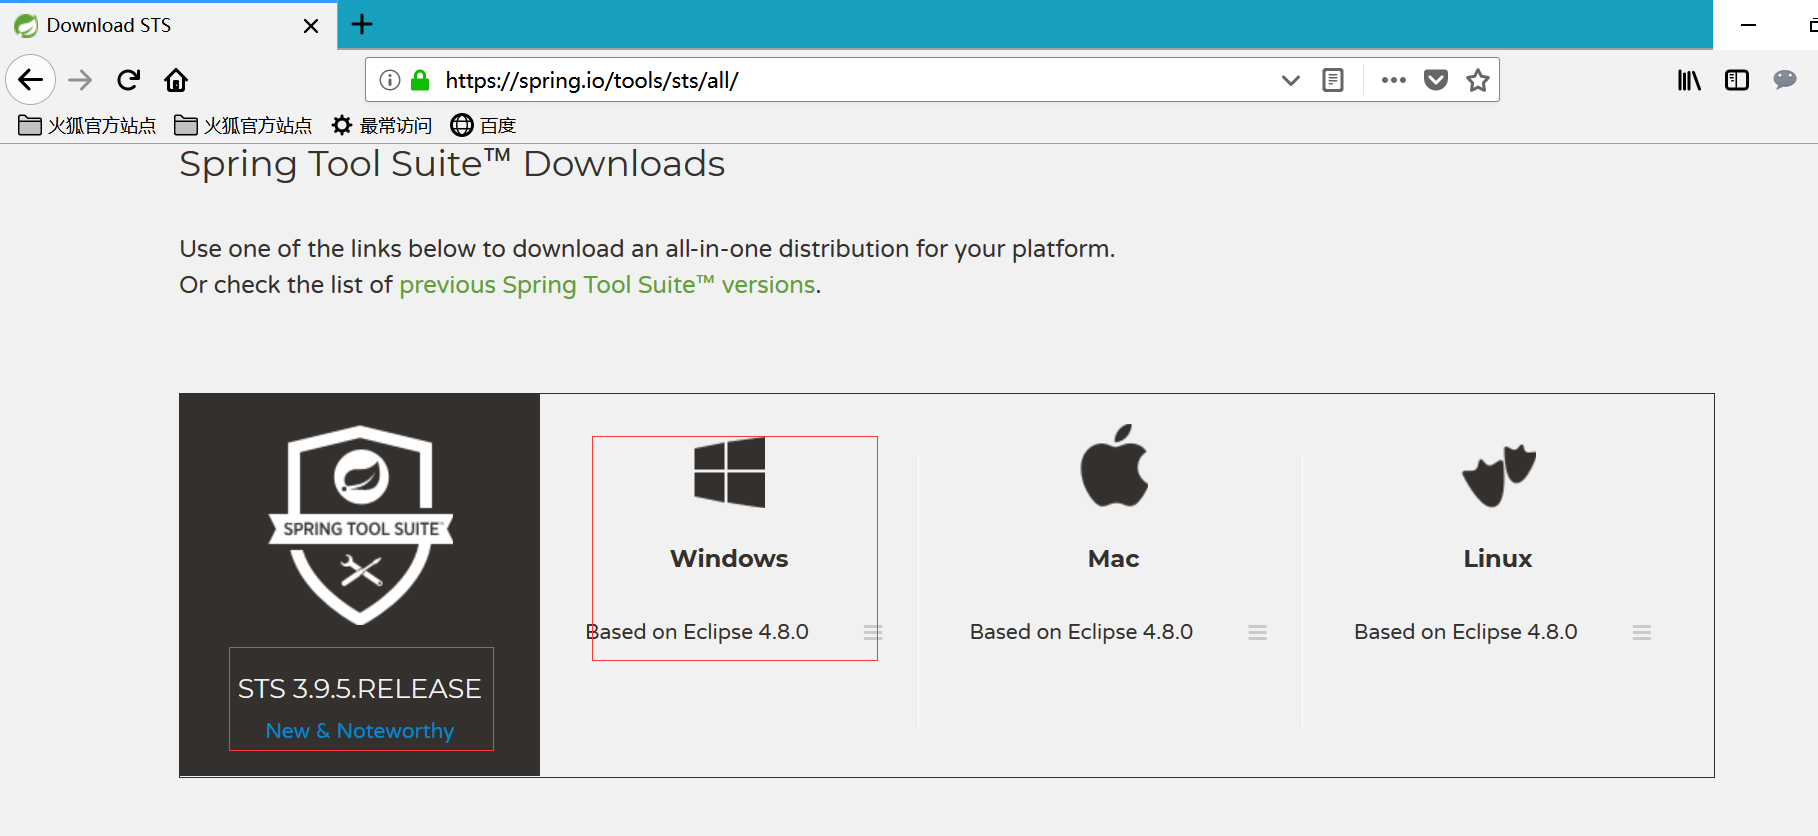Open page actions three-dot menu
The width and height of the screenshot is (1818, 836).
tap(1393, 80)
